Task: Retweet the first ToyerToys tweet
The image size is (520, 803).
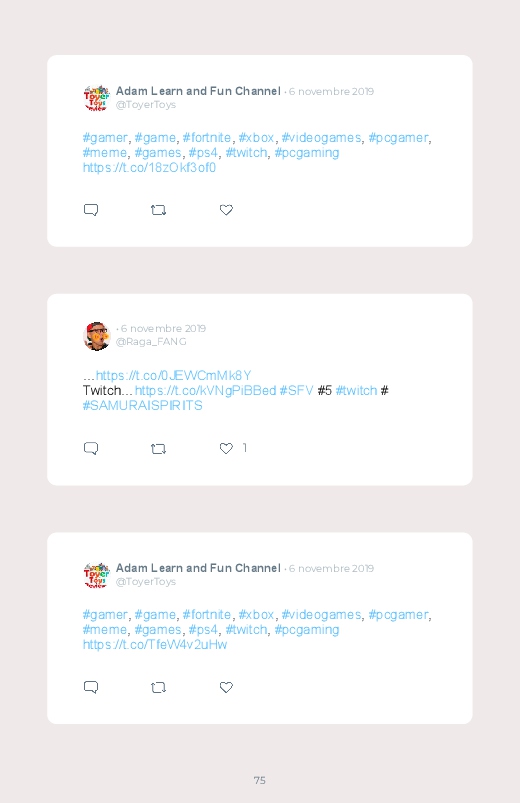Action: 158,210
